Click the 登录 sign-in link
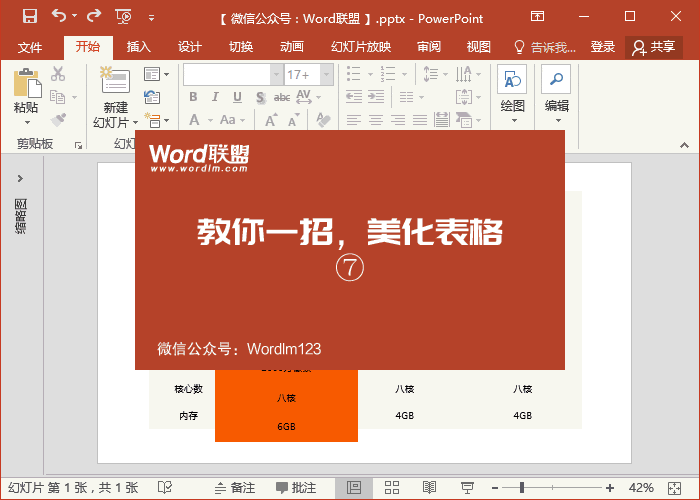The height and width of the screenshot is (500, 700). click(603, 47)
